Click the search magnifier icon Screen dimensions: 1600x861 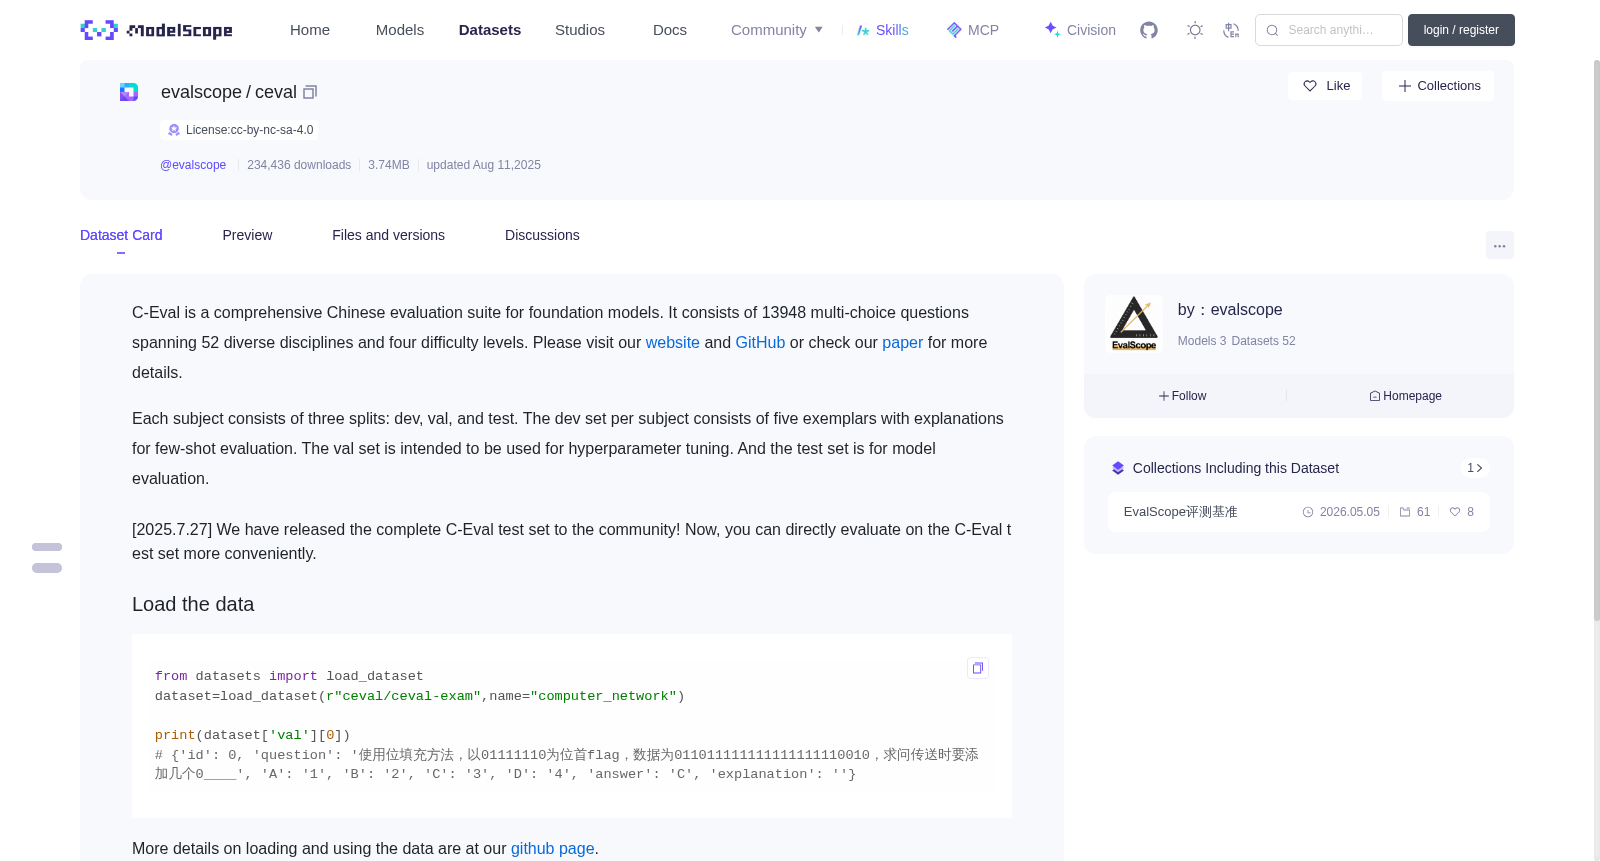(1272, 30)
